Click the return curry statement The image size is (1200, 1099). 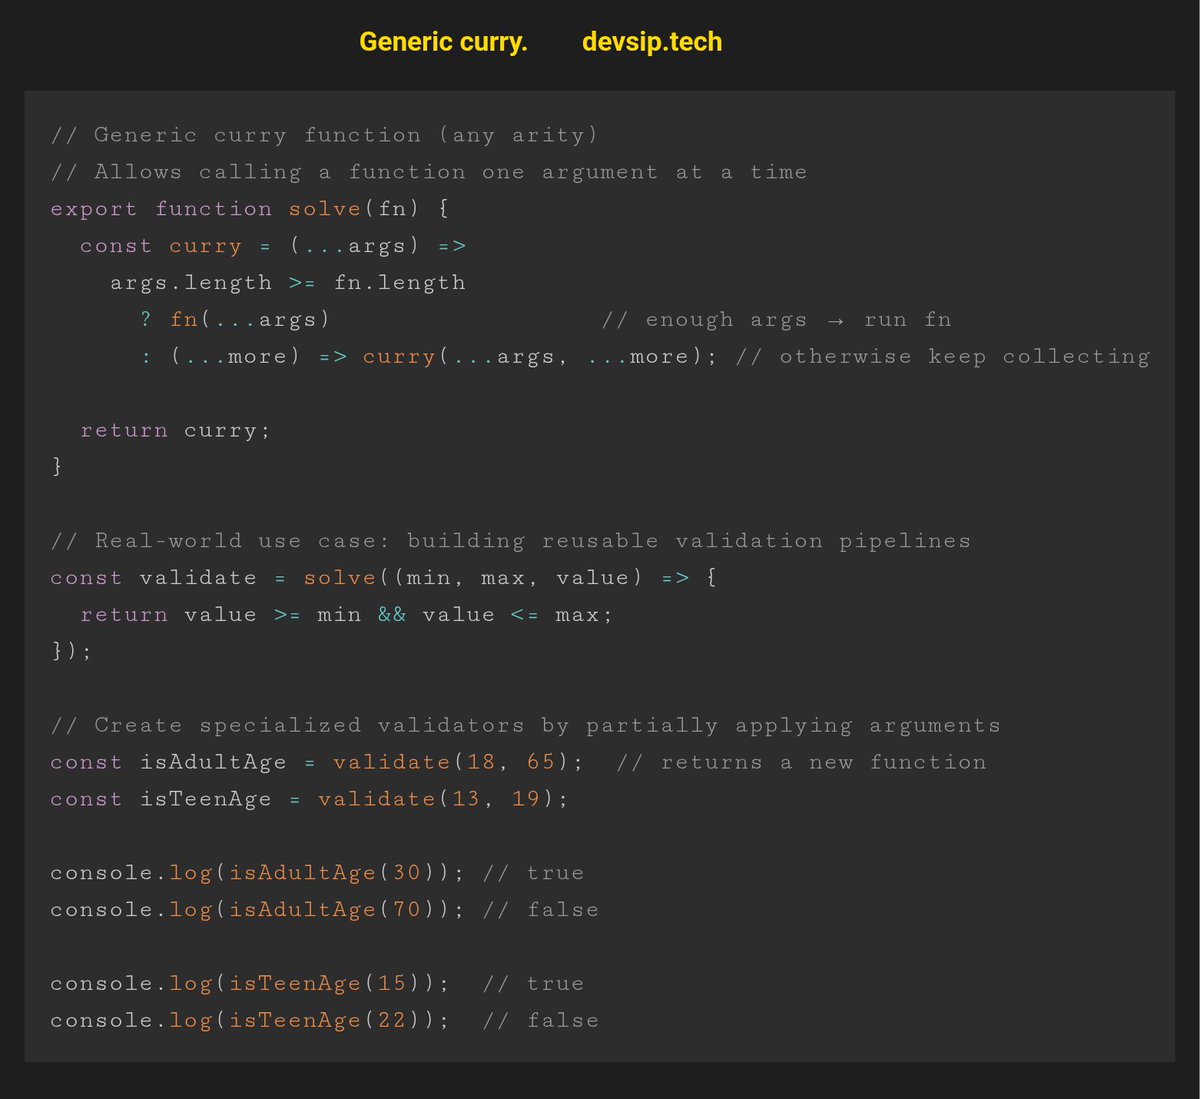click(x=175, y=430)
